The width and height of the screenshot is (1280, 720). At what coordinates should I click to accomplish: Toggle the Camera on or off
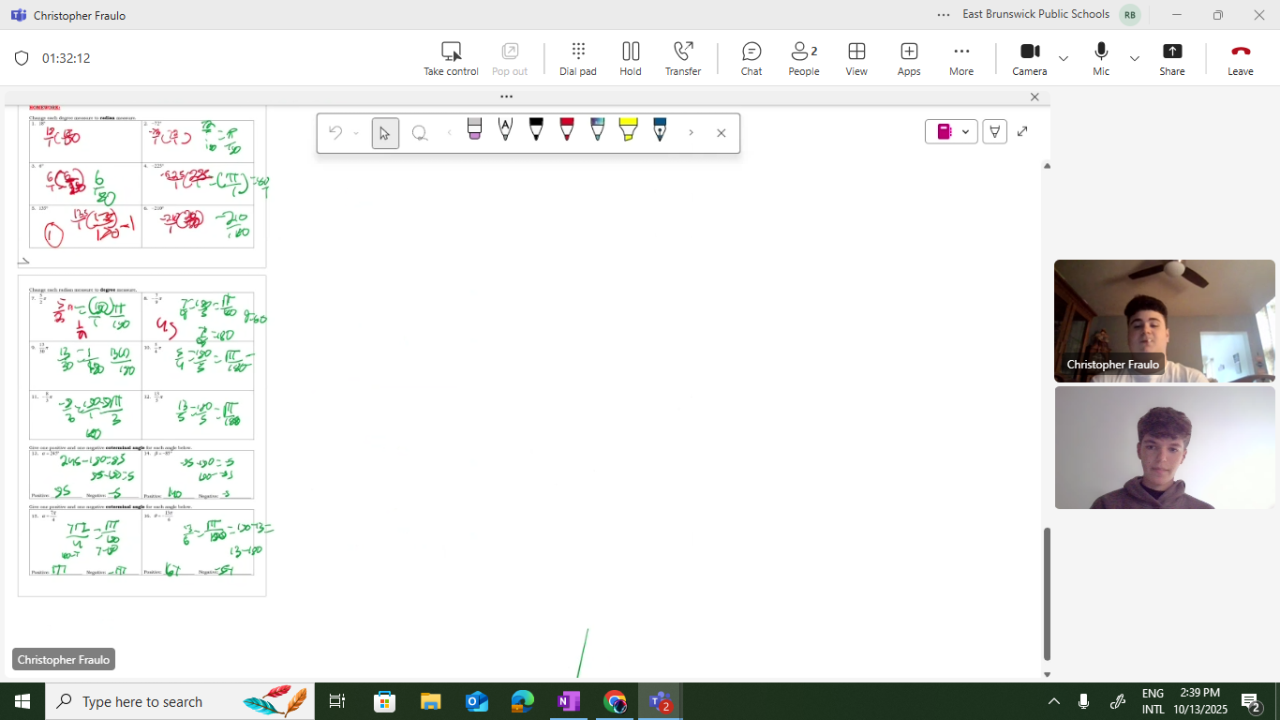[x=1029, y=58]
